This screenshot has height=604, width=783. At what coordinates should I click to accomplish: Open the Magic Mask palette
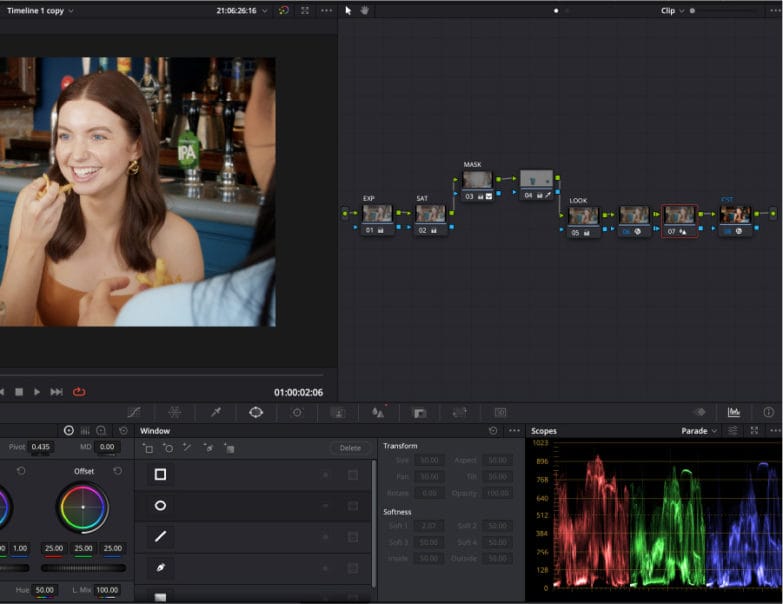[338, 412]
